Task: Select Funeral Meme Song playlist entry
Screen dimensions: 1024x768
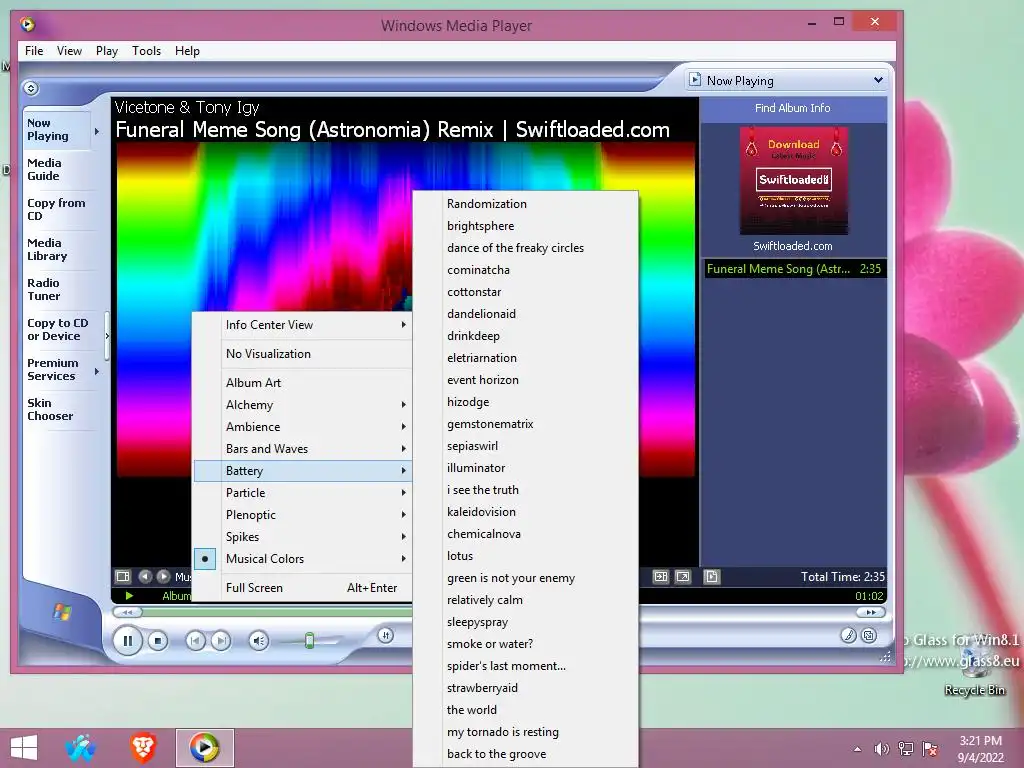Action: tap(794, 269)
